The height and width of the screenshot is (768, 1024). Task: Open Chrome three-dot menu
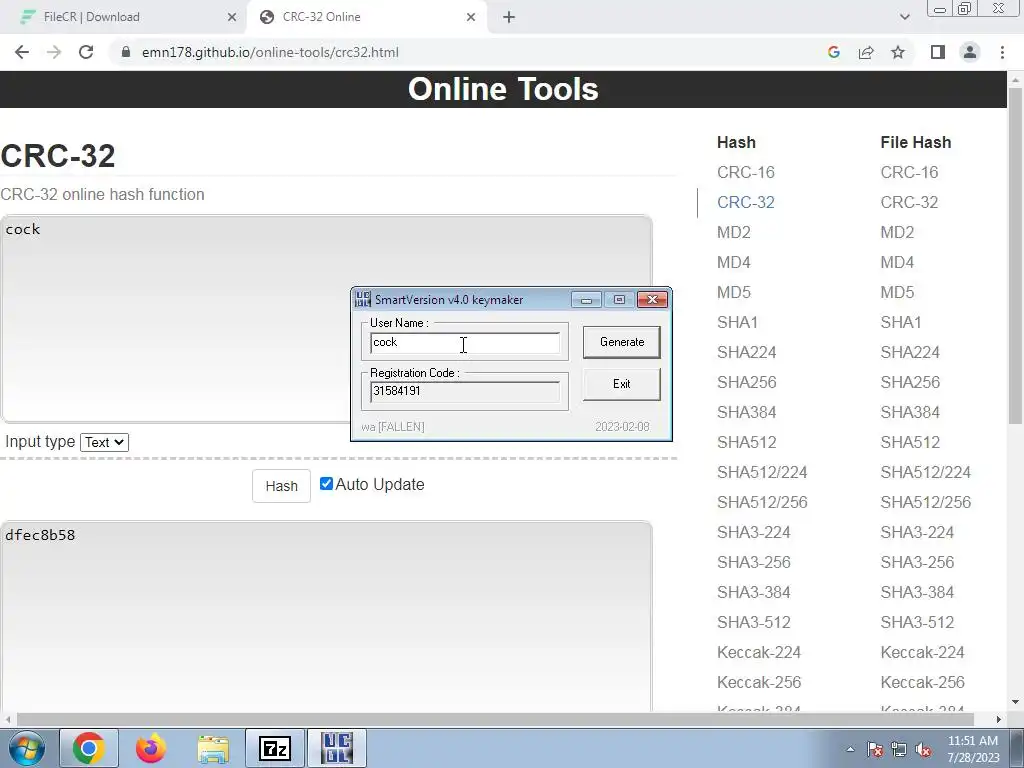click(1002, 52)
